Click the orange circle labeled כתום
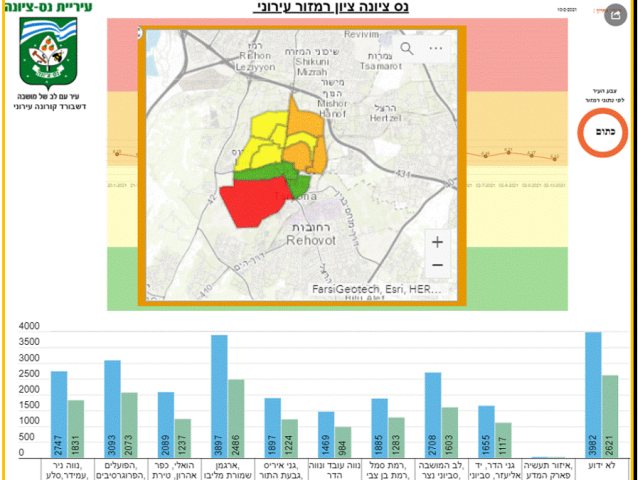Screen dimensions: 640x480 (x=602, y=132)
